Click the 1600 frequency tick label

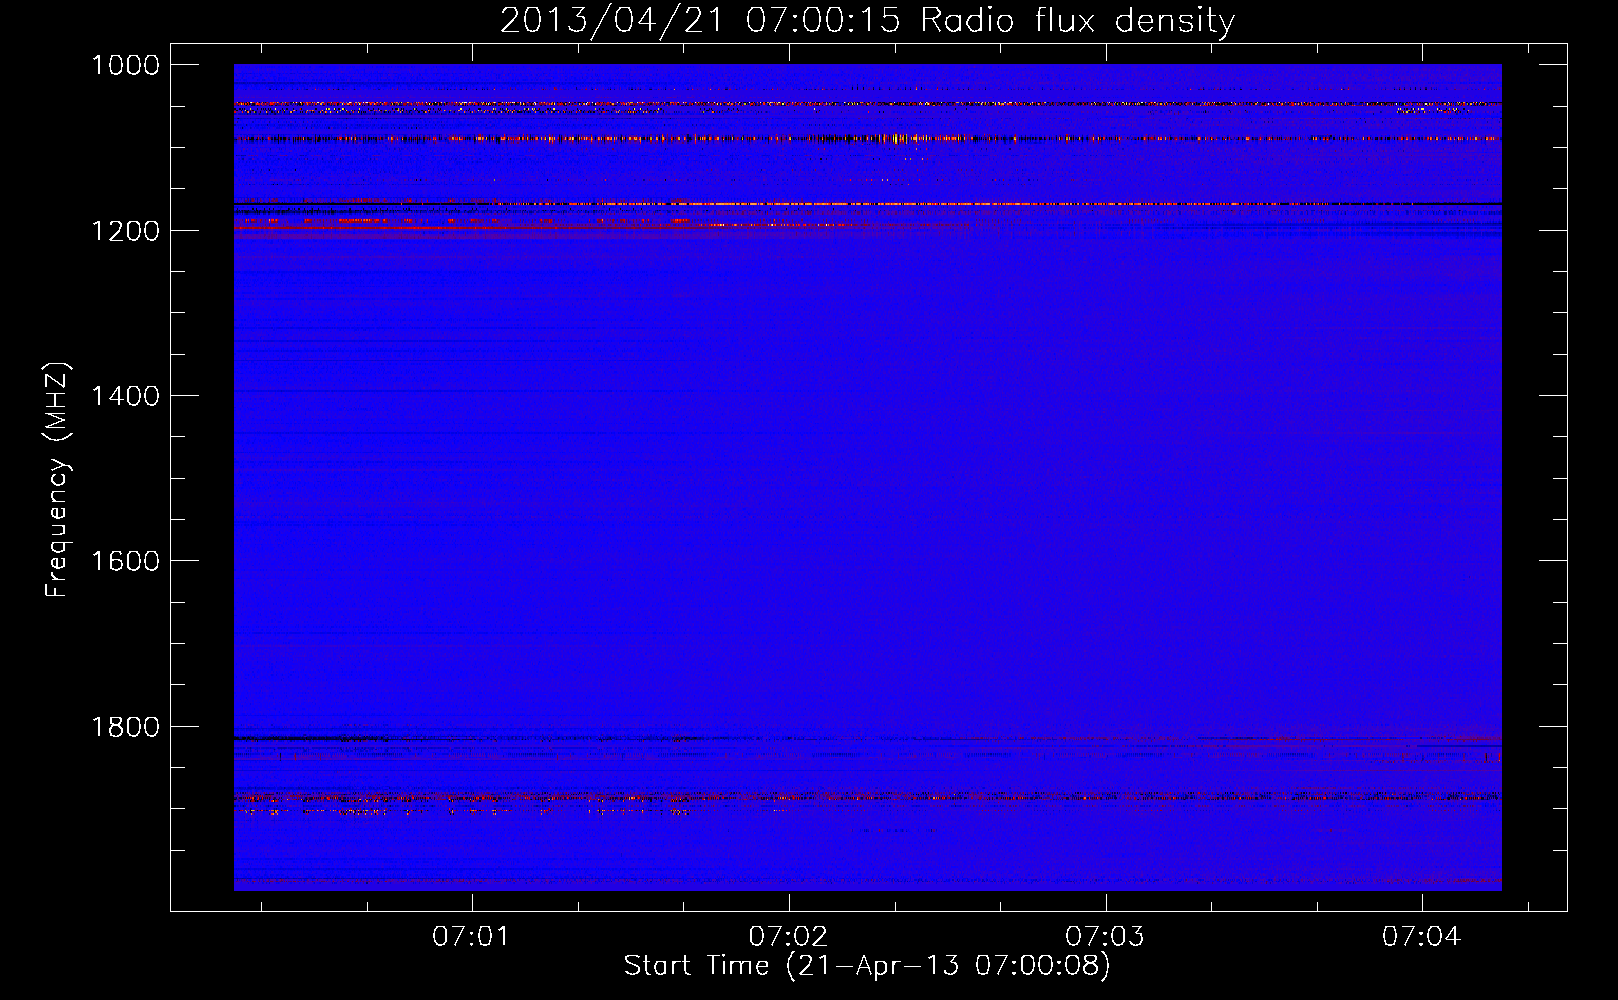(125, 561)
